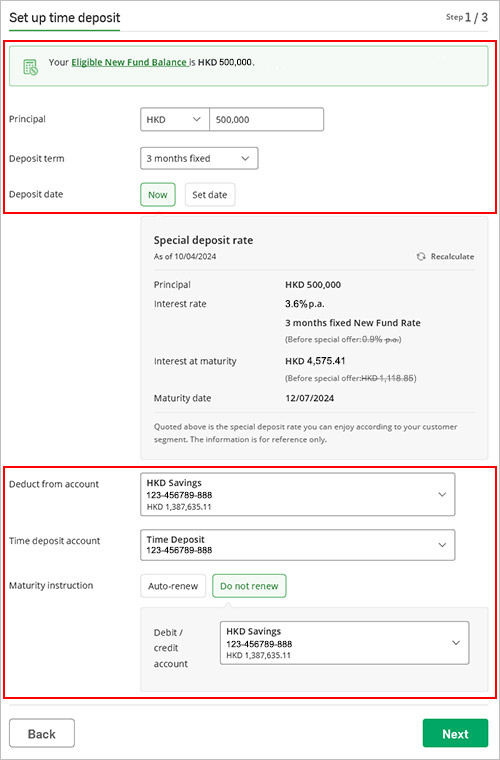
Task: Go Back to previous page
Action: (42, 733)
